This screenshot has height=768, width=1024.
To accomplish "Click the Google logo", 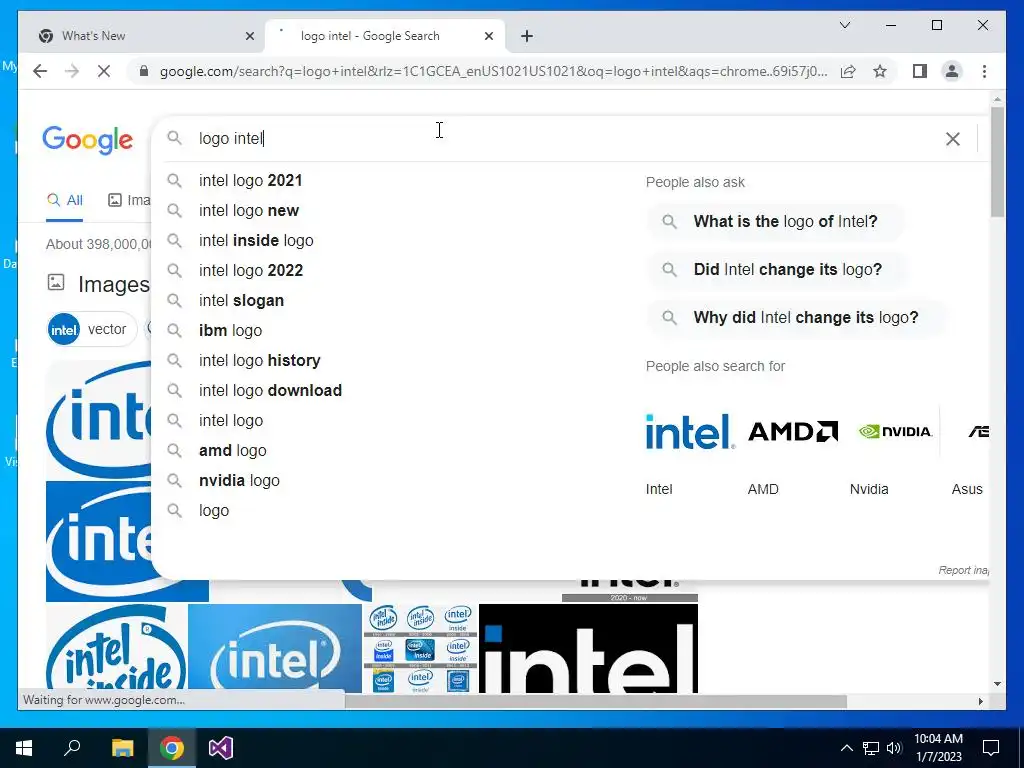I will 88,139.
